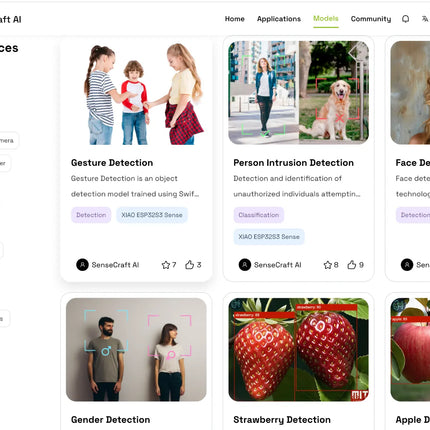This screenshot has height=430, width=430.
Task: Click SenseCraft AI avatar on Gesture Detection card
Action: 82,265
